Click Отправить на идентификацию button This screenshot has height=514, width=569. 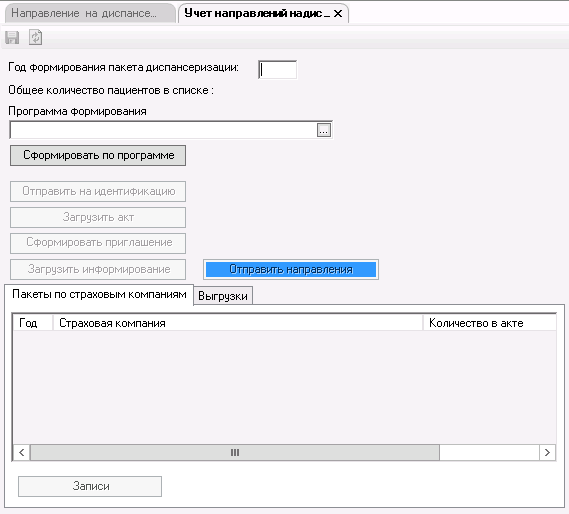coord(98,191)
